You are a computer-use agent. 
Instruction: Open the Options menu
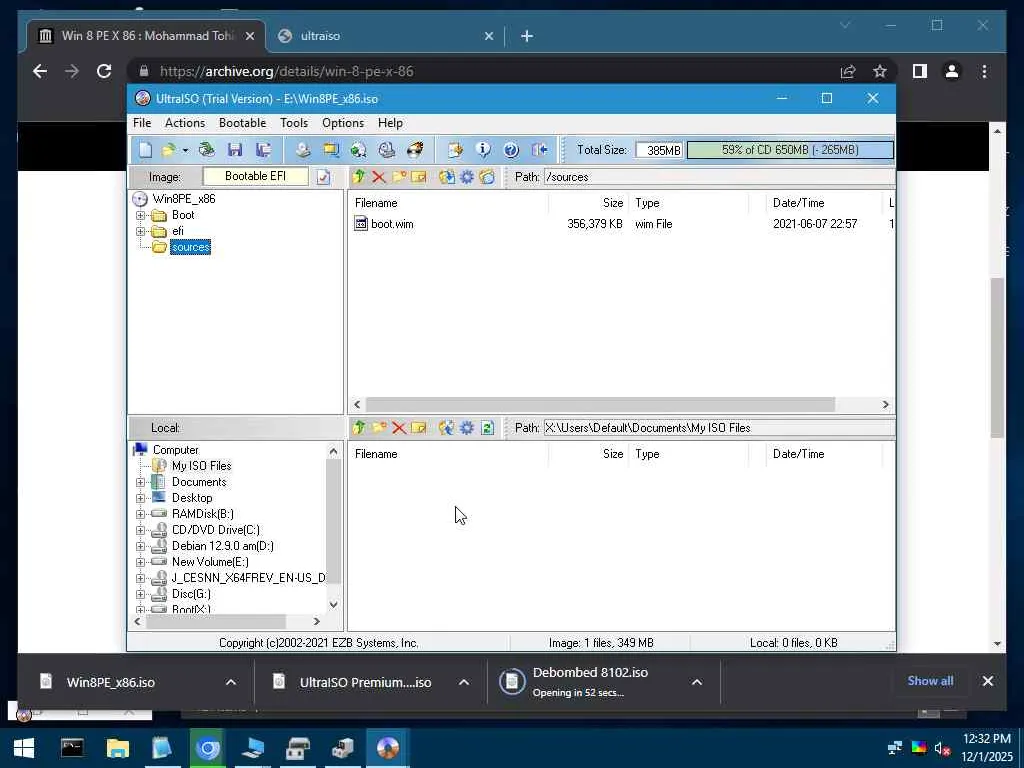(x=343, y=123)
